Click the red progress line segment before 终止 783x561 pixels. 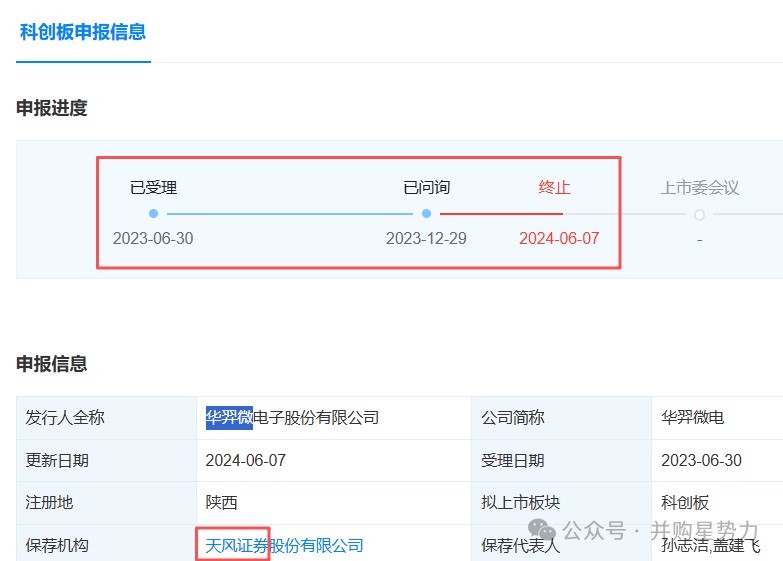click(x=500, y=214)
